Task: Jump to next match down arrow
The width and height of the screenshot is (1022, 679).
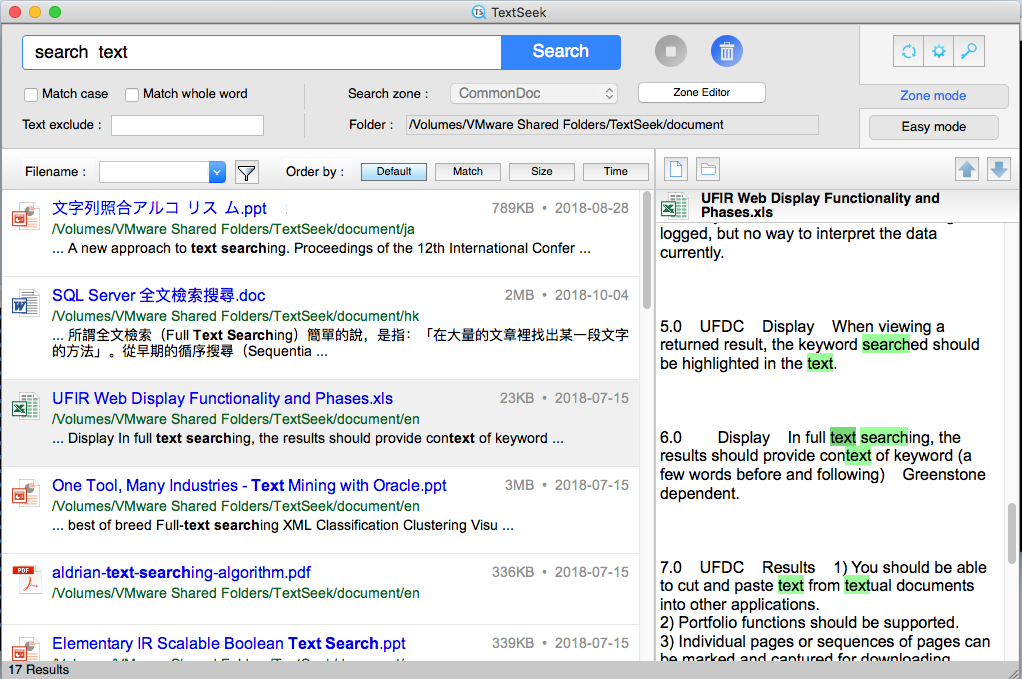Action: tap(999, 169)
